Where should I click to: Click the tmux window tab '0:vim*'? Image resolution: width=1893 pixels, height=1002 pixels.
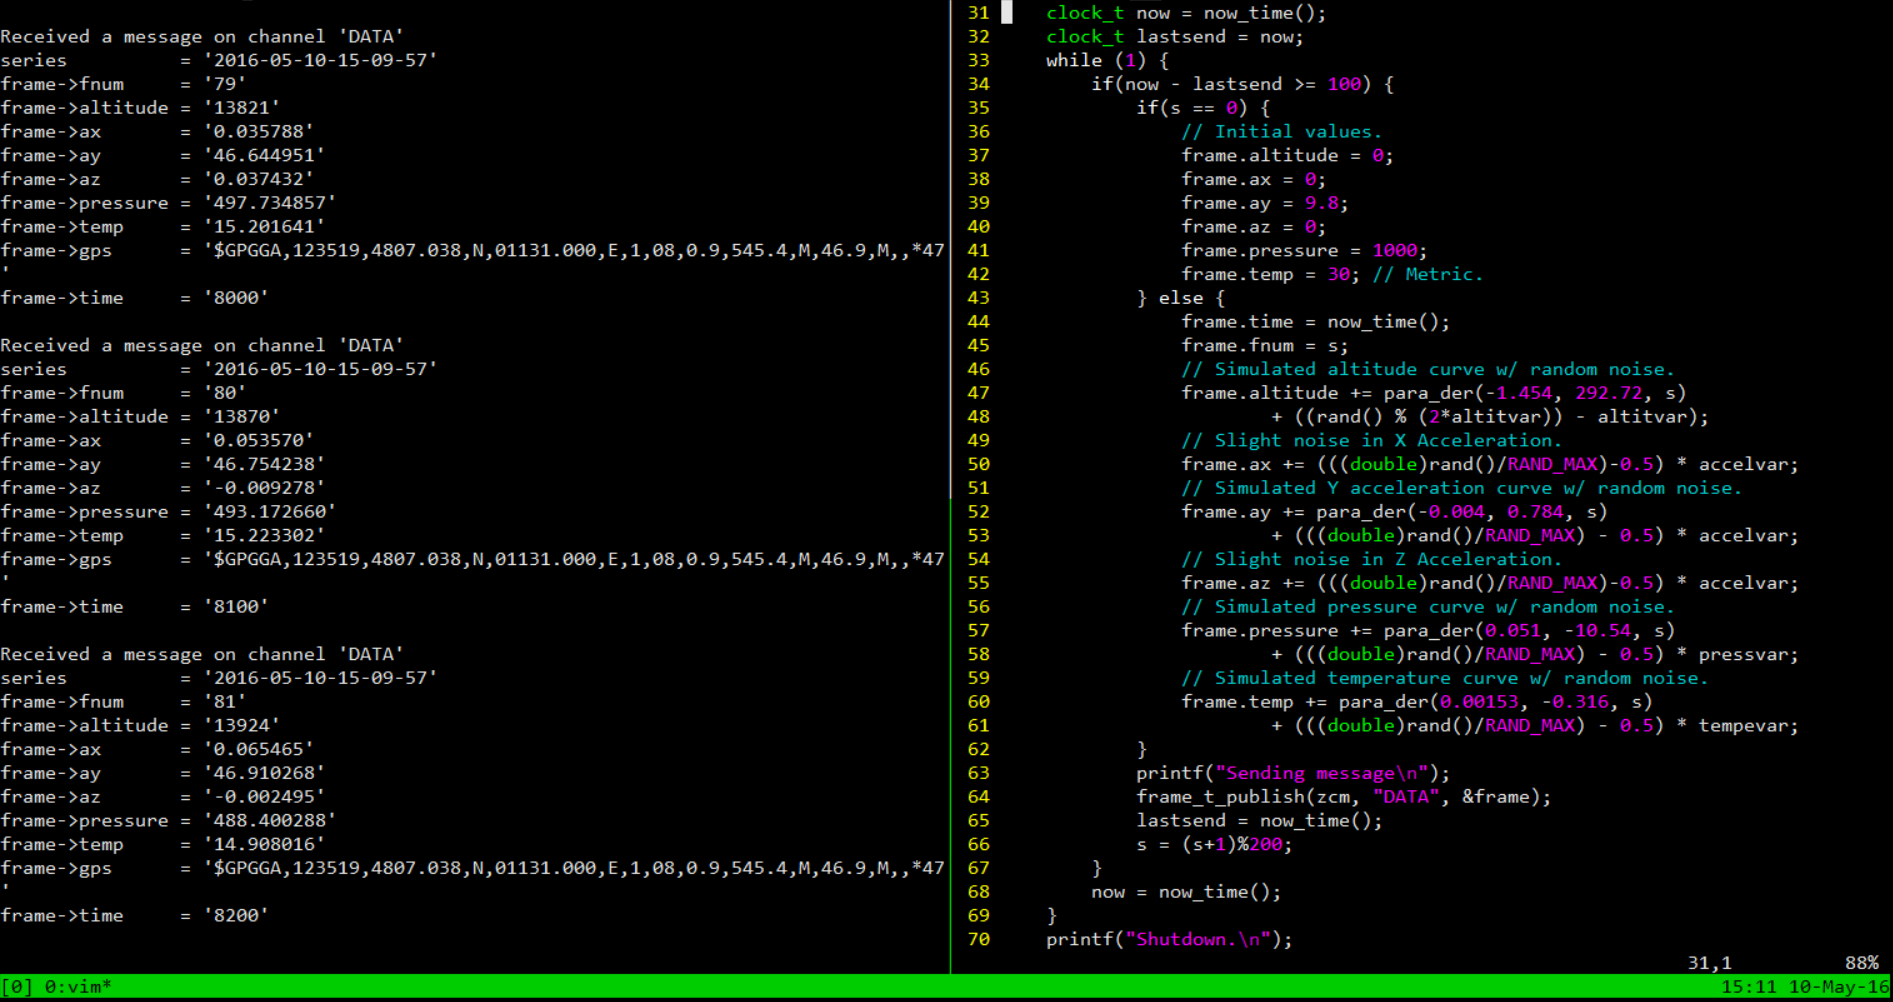coord(78,987)
